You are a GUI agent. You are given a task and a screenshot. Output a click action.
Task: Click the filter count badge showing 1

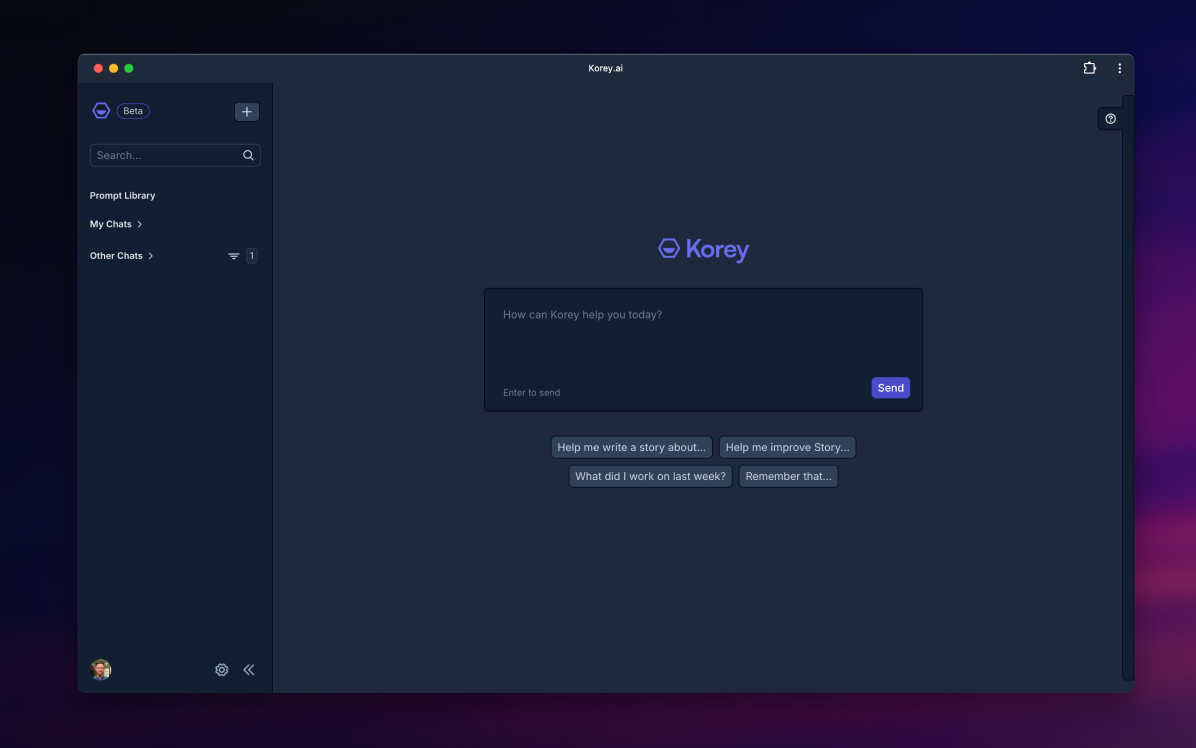tap(252, 256)
